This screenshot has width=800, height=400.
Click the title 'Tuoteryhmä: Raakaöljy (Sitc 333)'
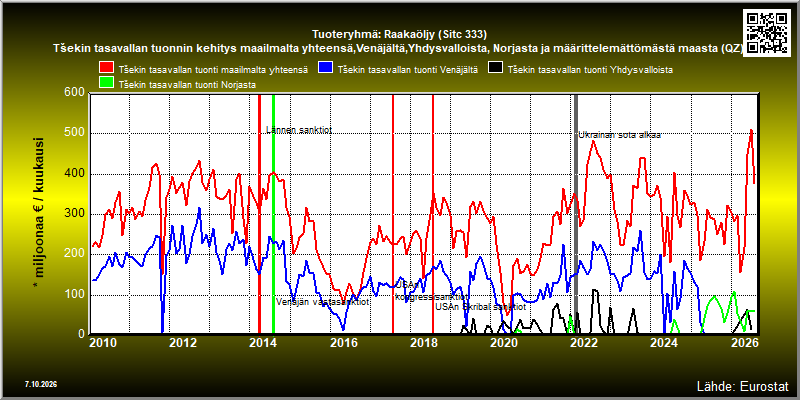click(399, 35)
